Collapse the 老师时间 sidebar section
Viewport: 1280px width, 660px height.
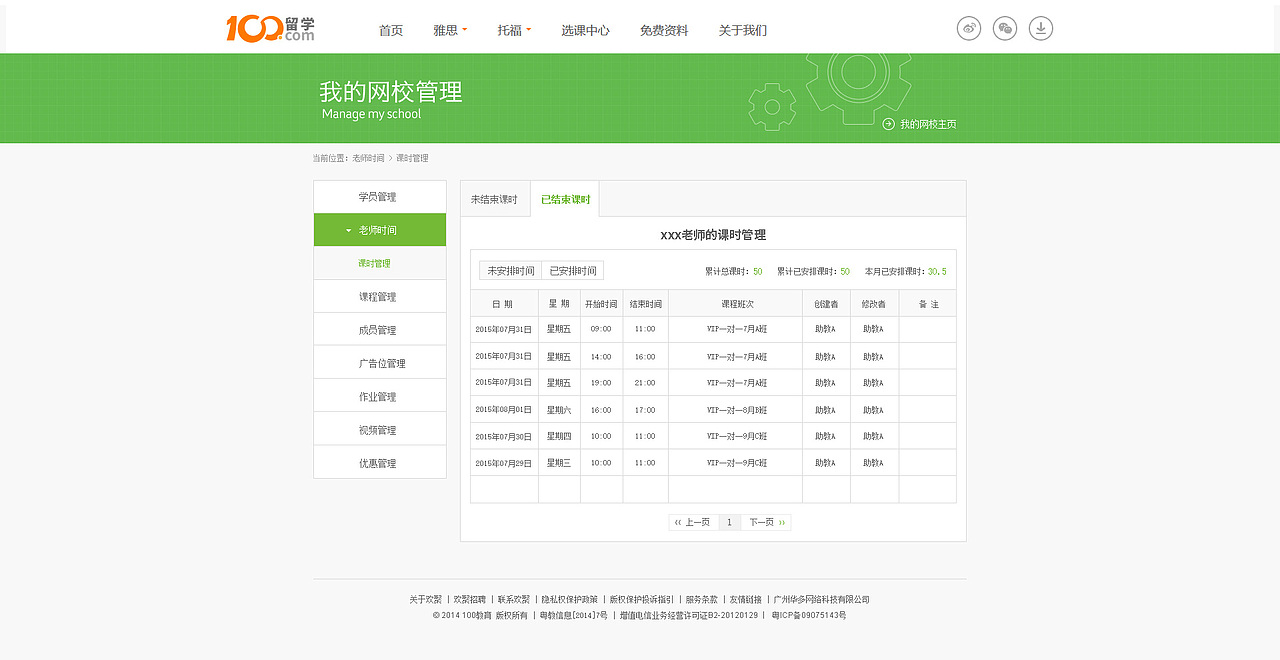(380, 230)
